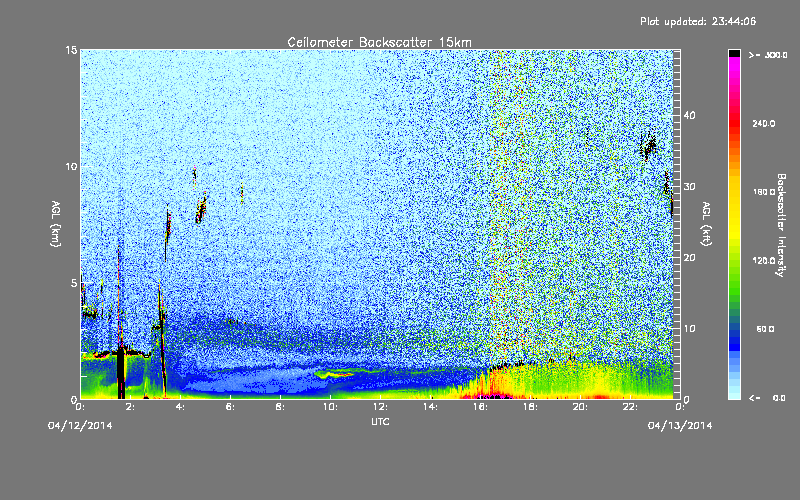The height and width of the screenshot is (500, 800).
Task: Click the "Backscatter Intensity" colorbar title
Action: 781,225
